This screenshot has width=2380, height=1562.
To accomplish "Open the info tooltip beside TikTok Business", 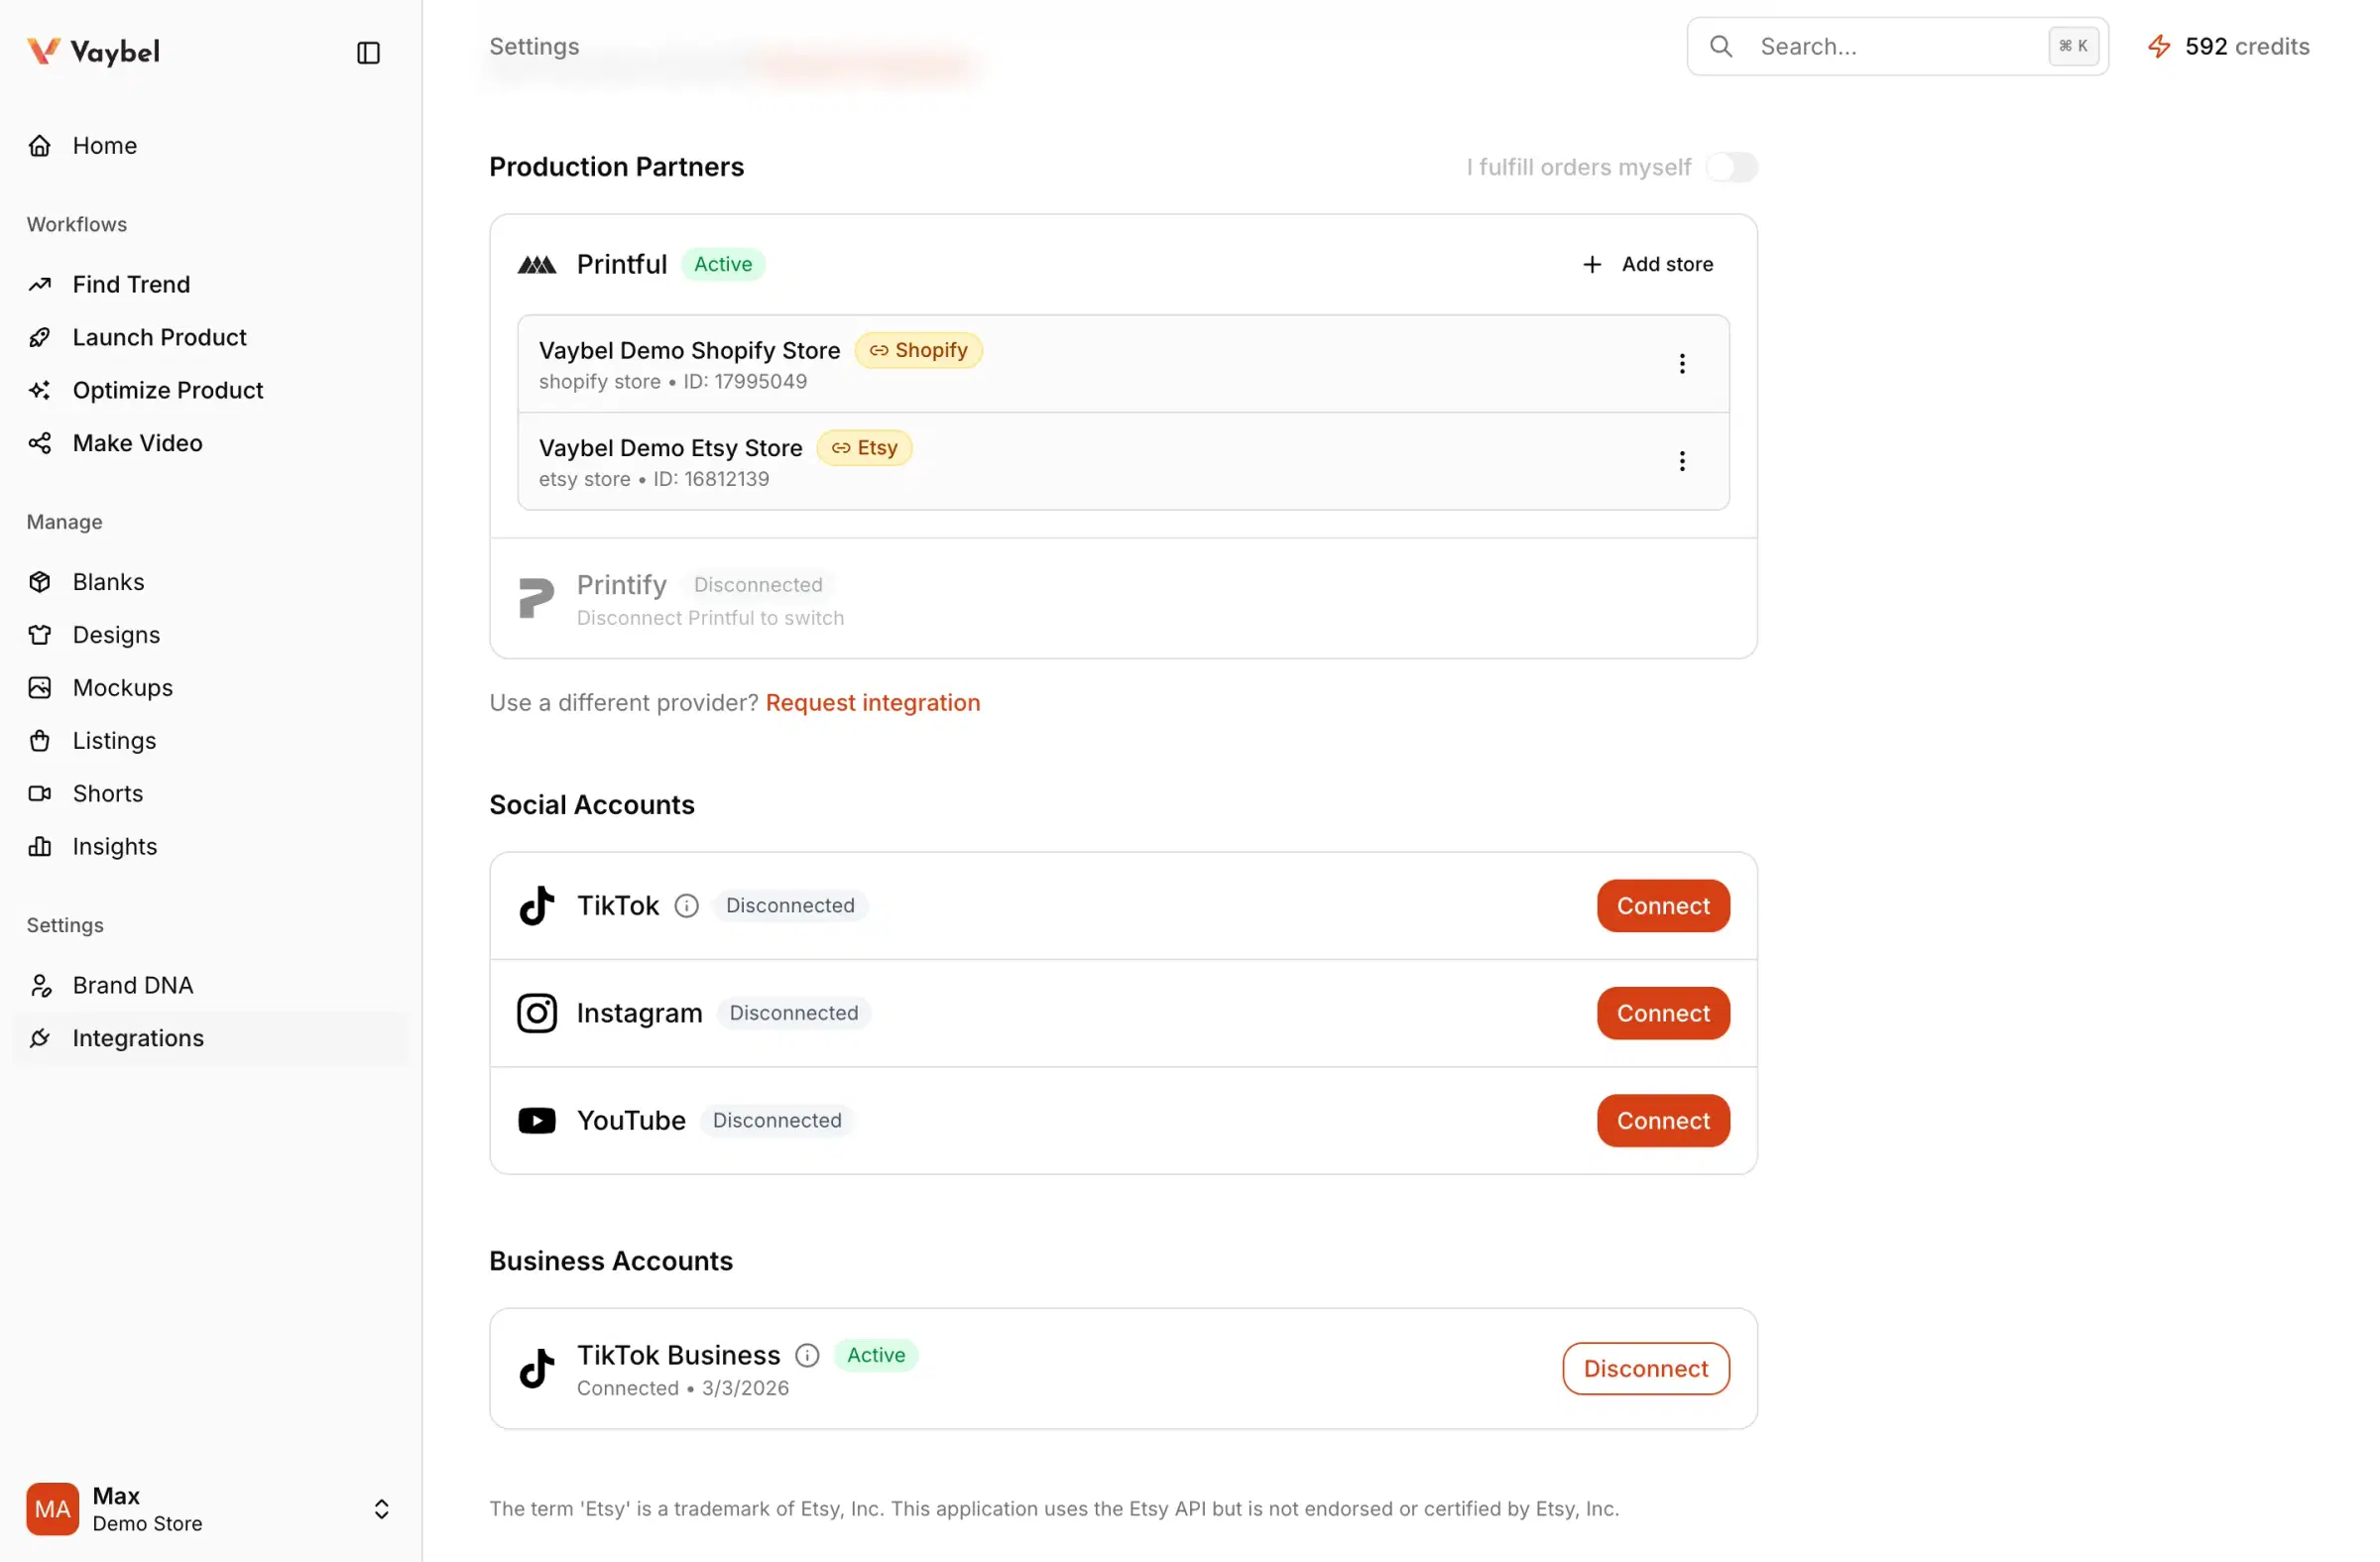I will [806, 1355].
